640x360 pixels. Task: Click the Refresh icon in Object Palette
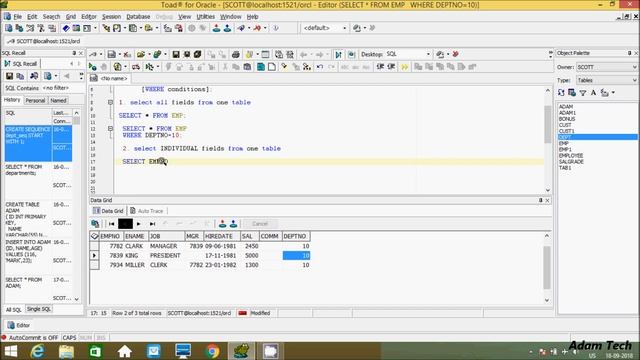coord(561,93)
